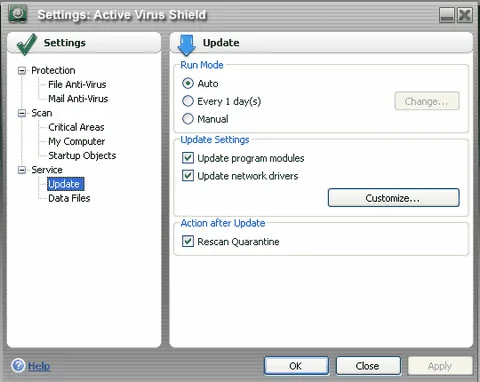This screenshot has width=480, height=382.
Task: Select the Data Files item
Action: [69, 198]
